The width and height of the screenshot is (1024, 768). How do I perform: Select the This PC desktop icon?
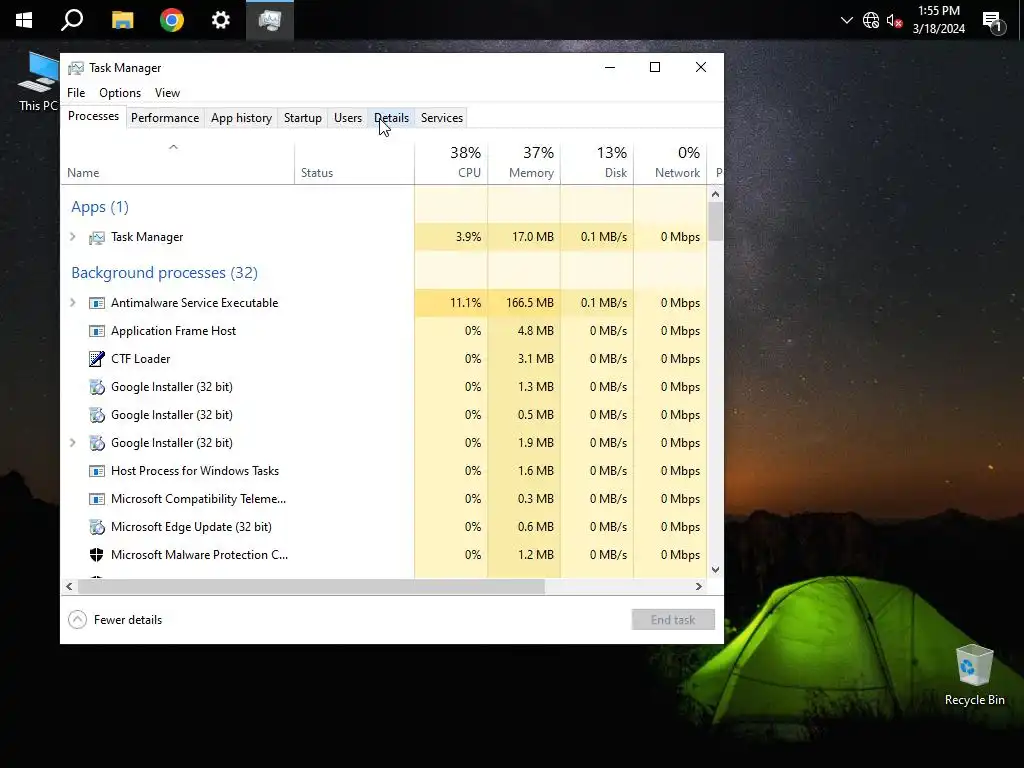[x=38, y=83]
